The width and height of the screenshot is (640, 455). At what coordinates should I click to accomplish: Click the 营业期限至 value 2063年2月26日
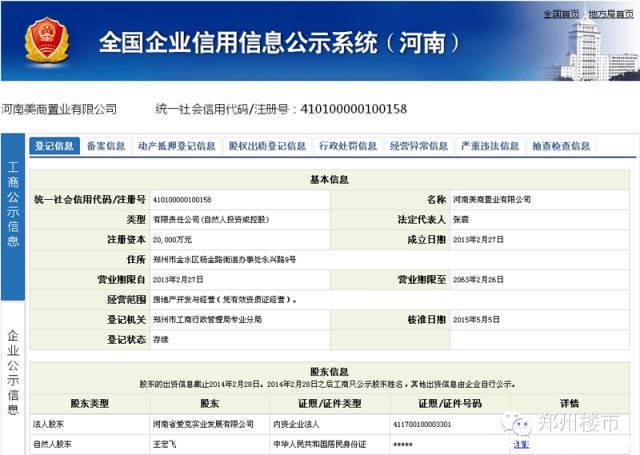tap(478, 280)
